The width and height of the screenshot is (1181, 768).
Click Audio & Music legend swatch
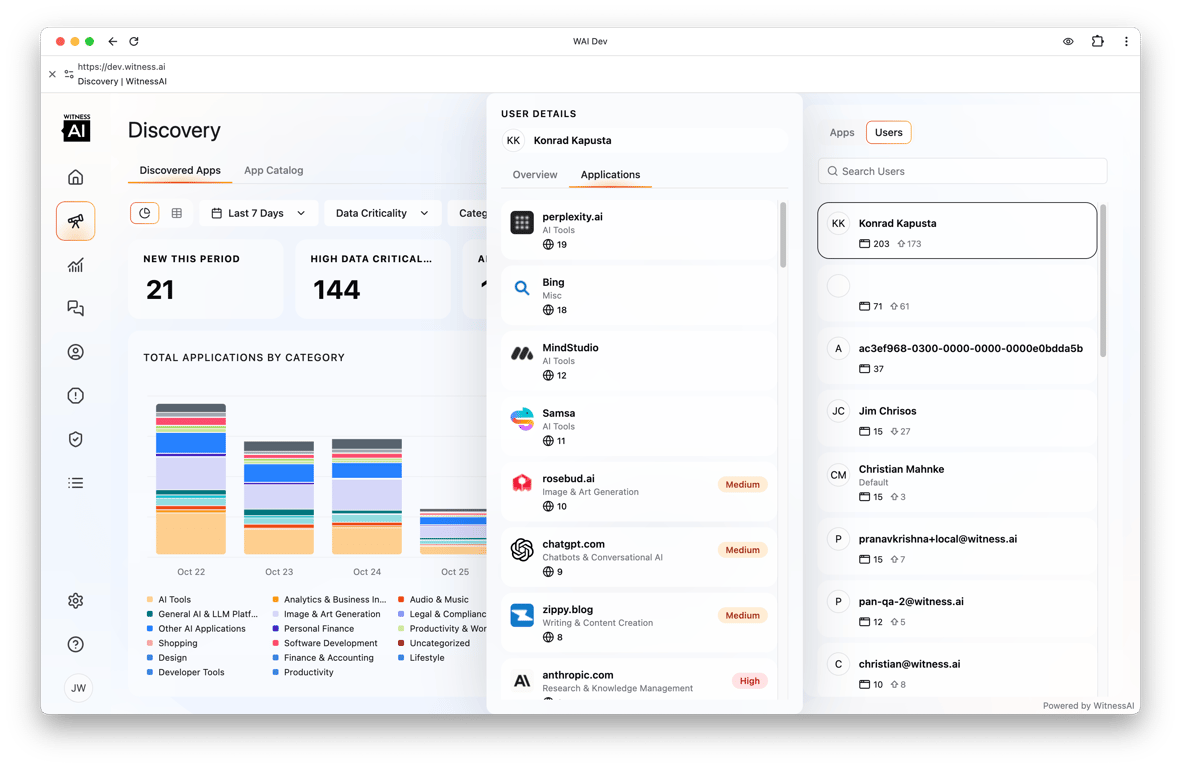401,600
